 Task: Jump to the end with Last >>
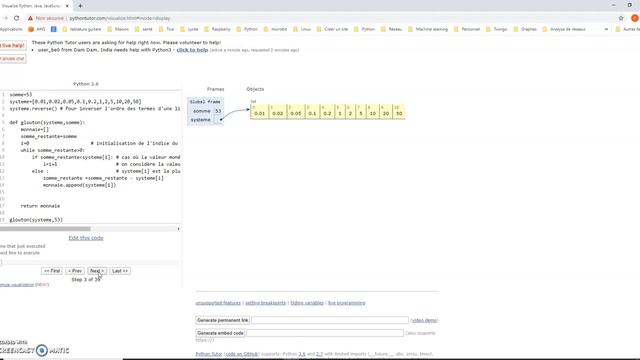pos(120,271)
